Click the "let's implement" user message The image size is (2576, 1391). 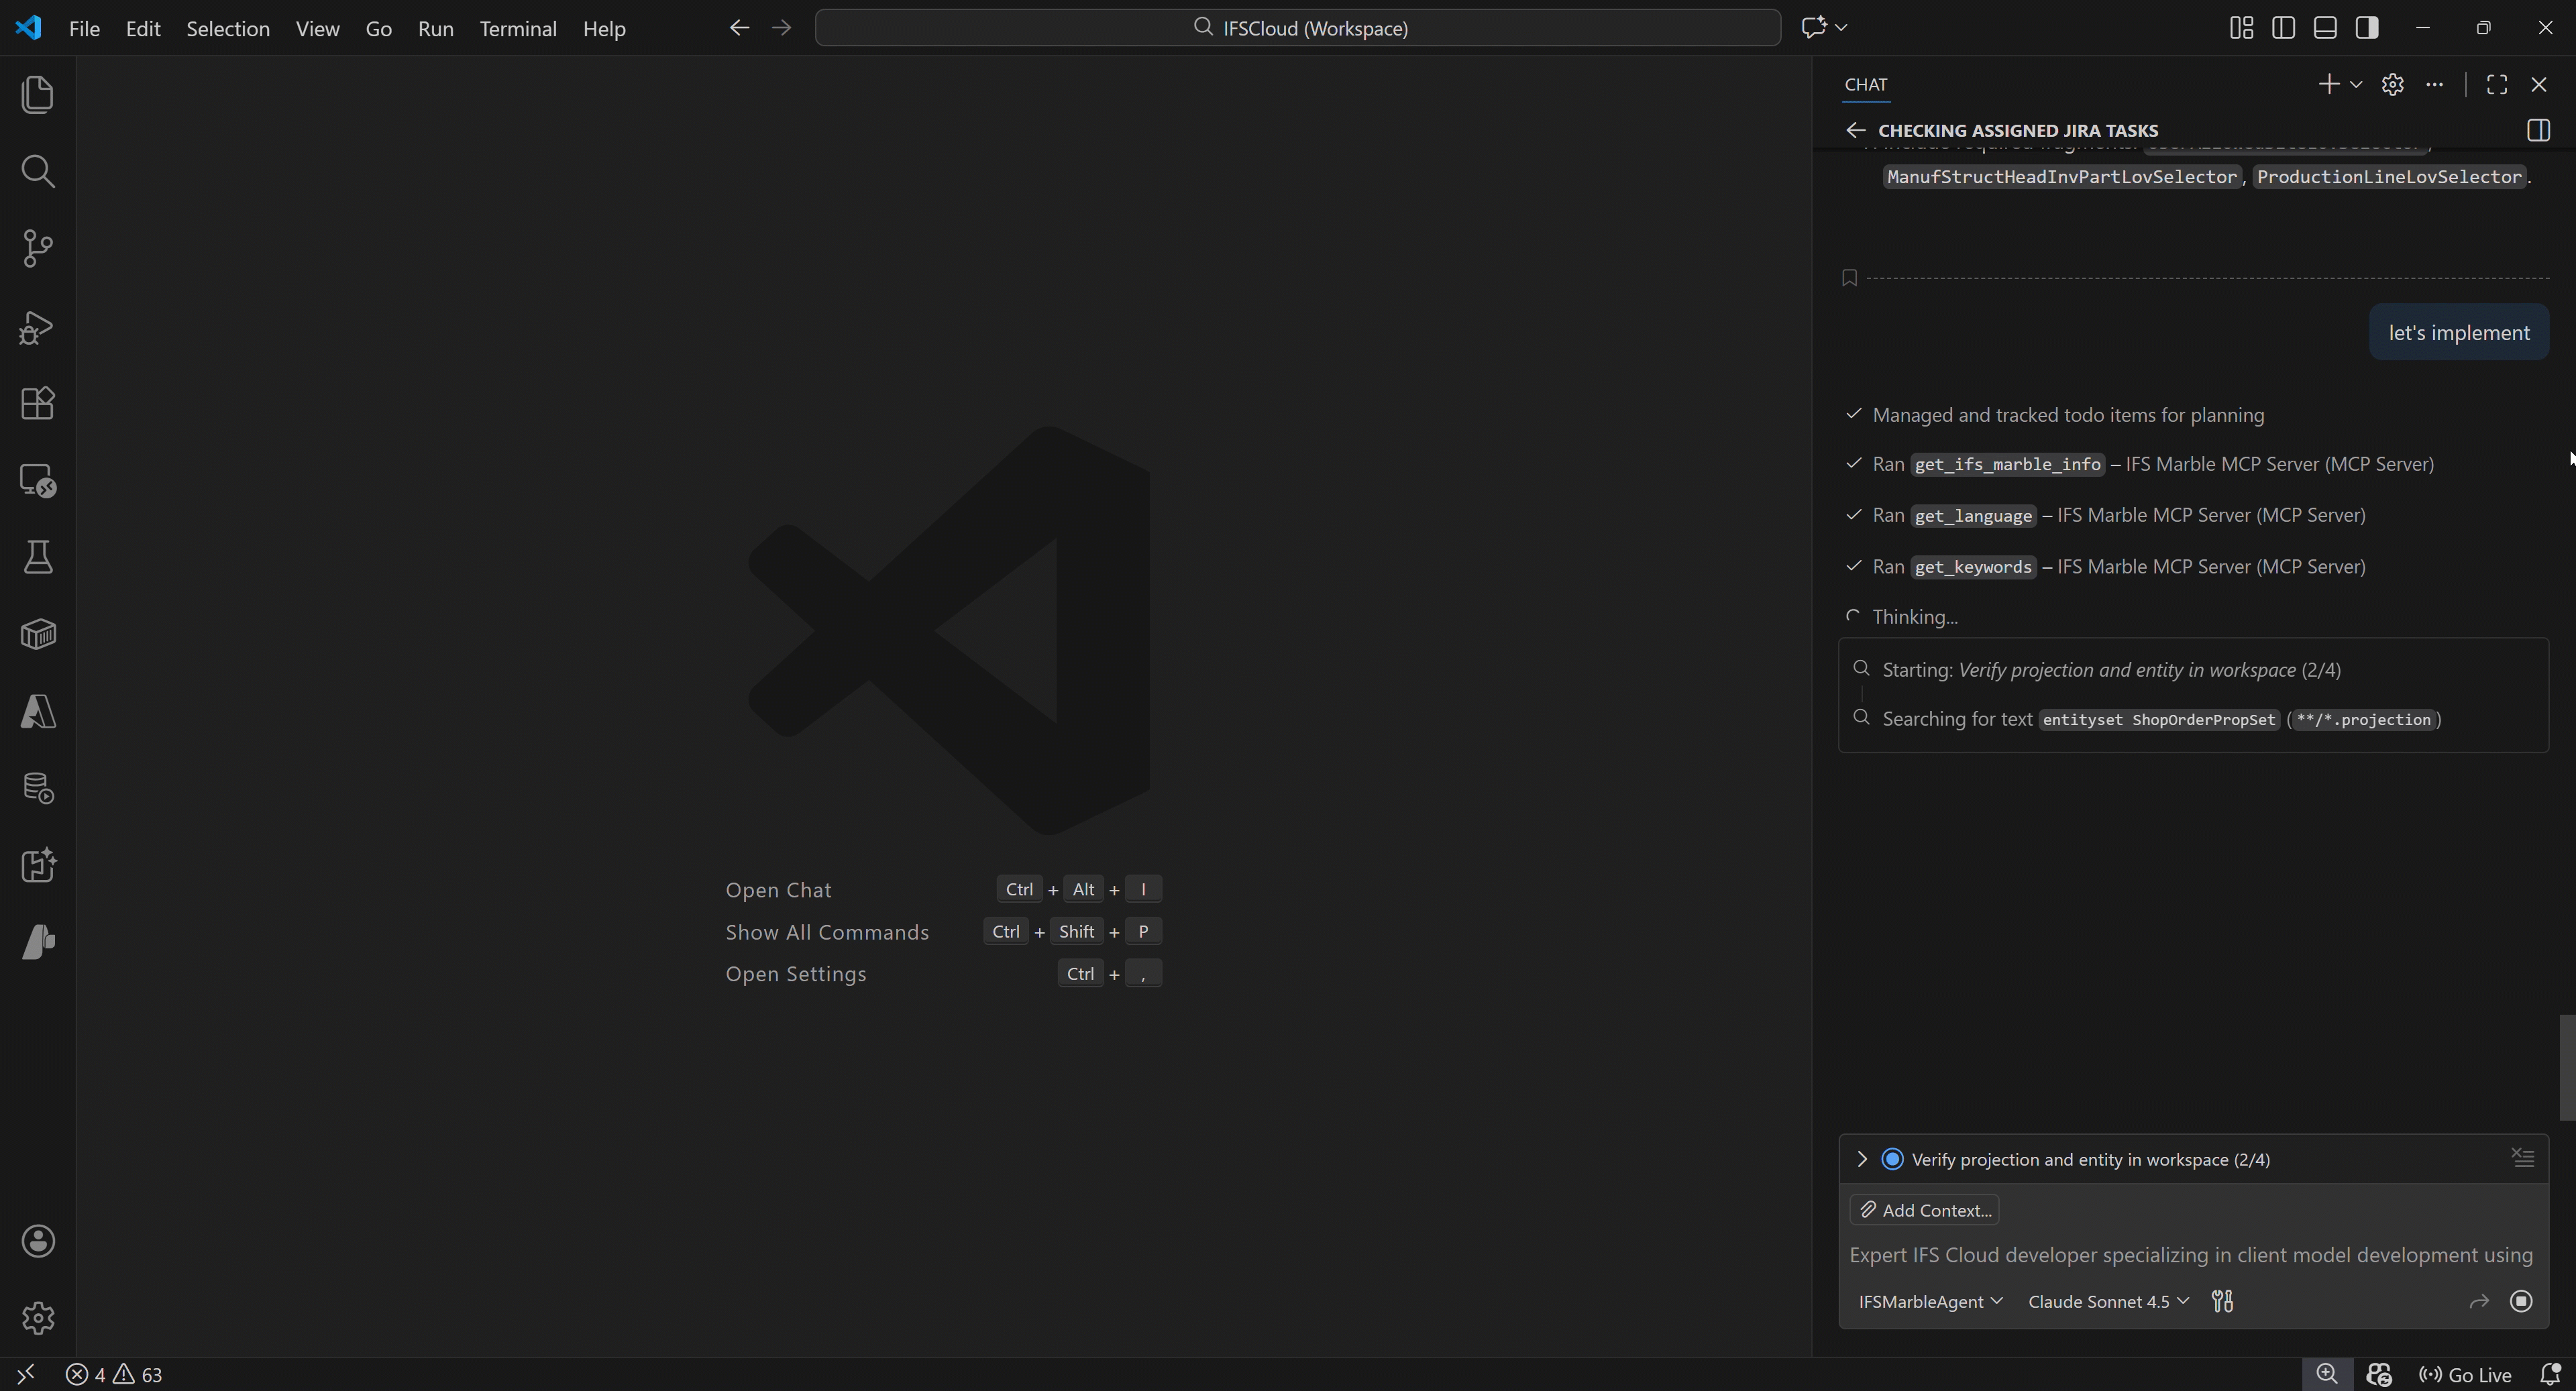tap(2458, 332)
